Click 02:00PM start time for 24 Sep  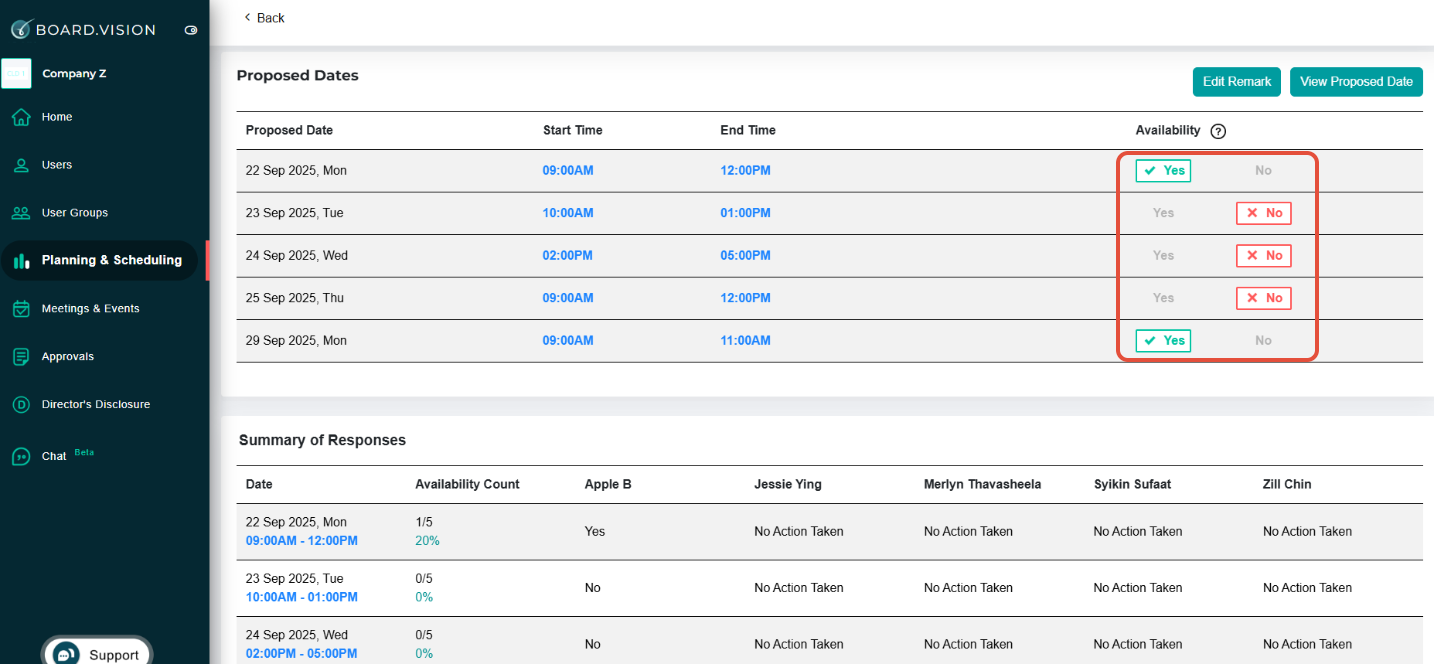click(568, 256)
